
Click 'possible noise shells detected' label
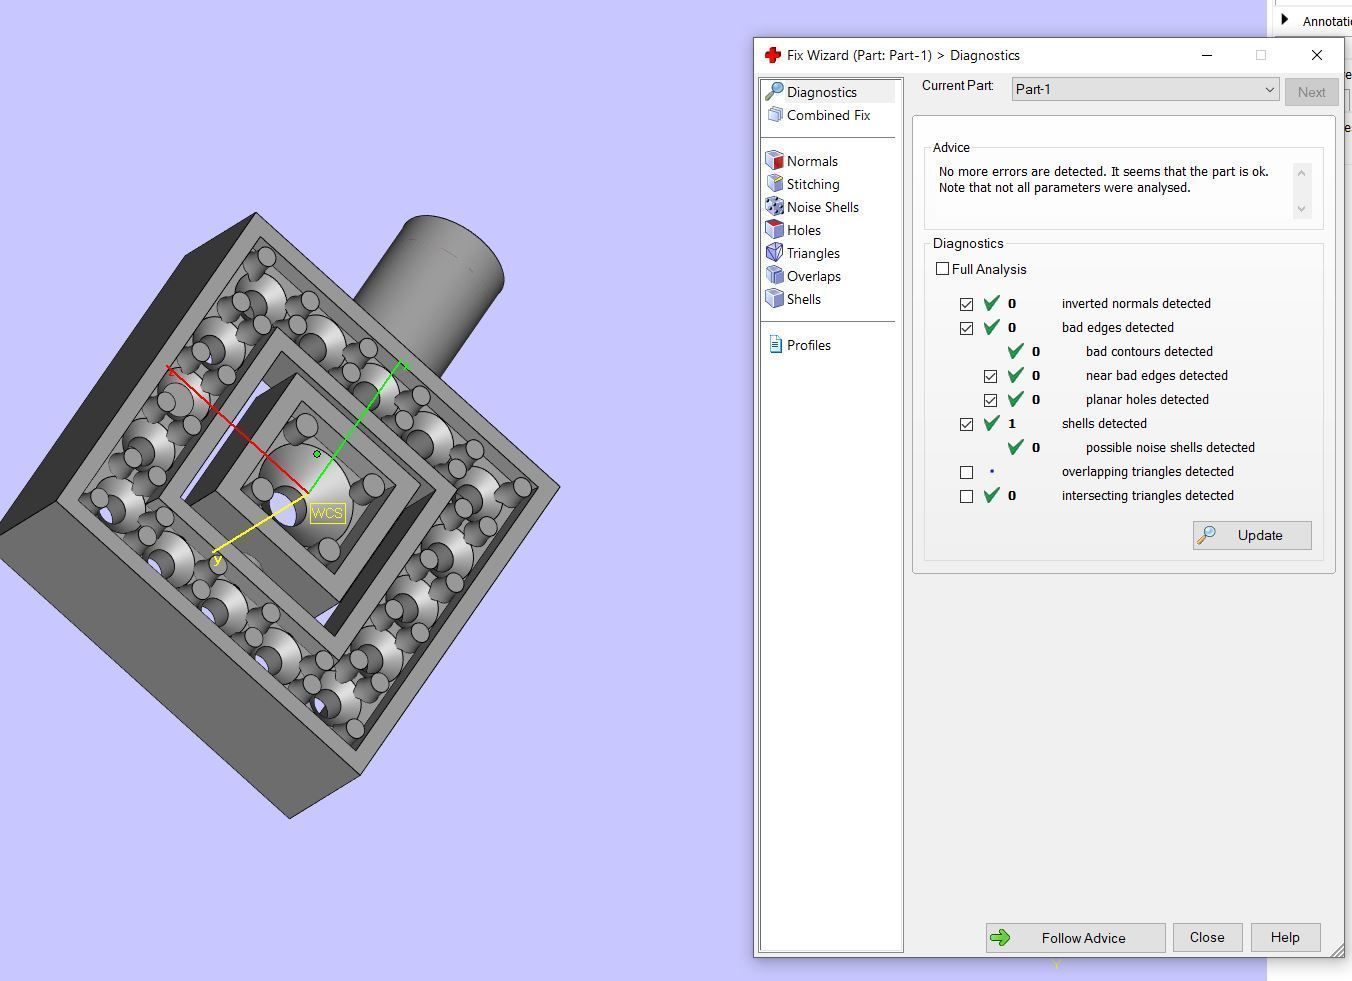[x=1170, y=447]
